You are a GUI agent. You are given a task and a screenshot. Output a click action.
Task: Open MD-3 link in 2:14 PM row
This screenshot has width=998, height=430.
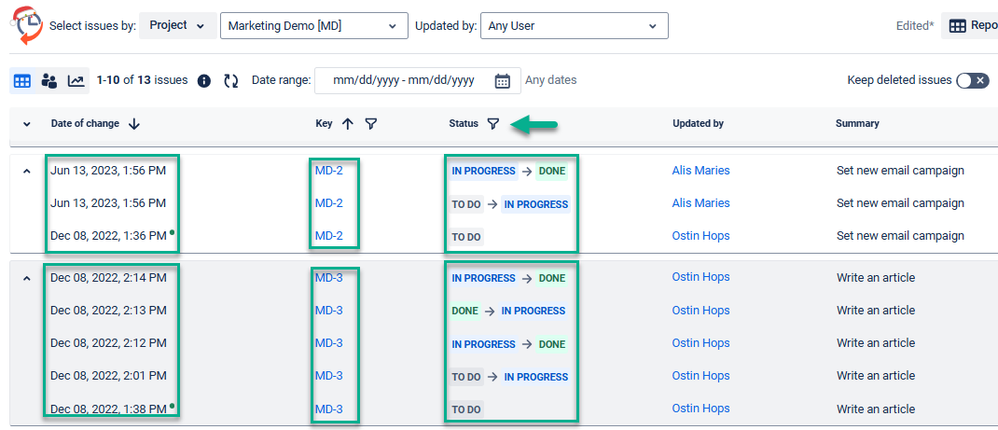point(329,277)
